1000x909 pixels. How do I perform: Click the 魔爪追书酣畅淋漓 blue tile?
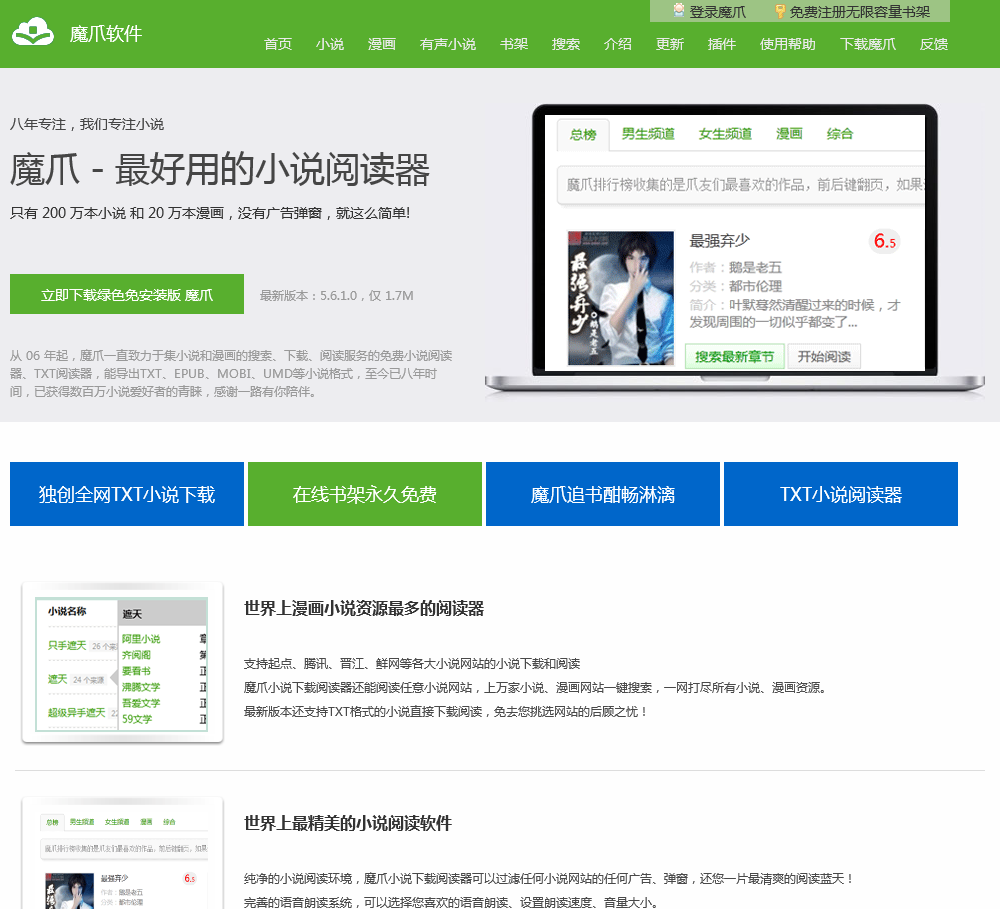tap(603, 494)
